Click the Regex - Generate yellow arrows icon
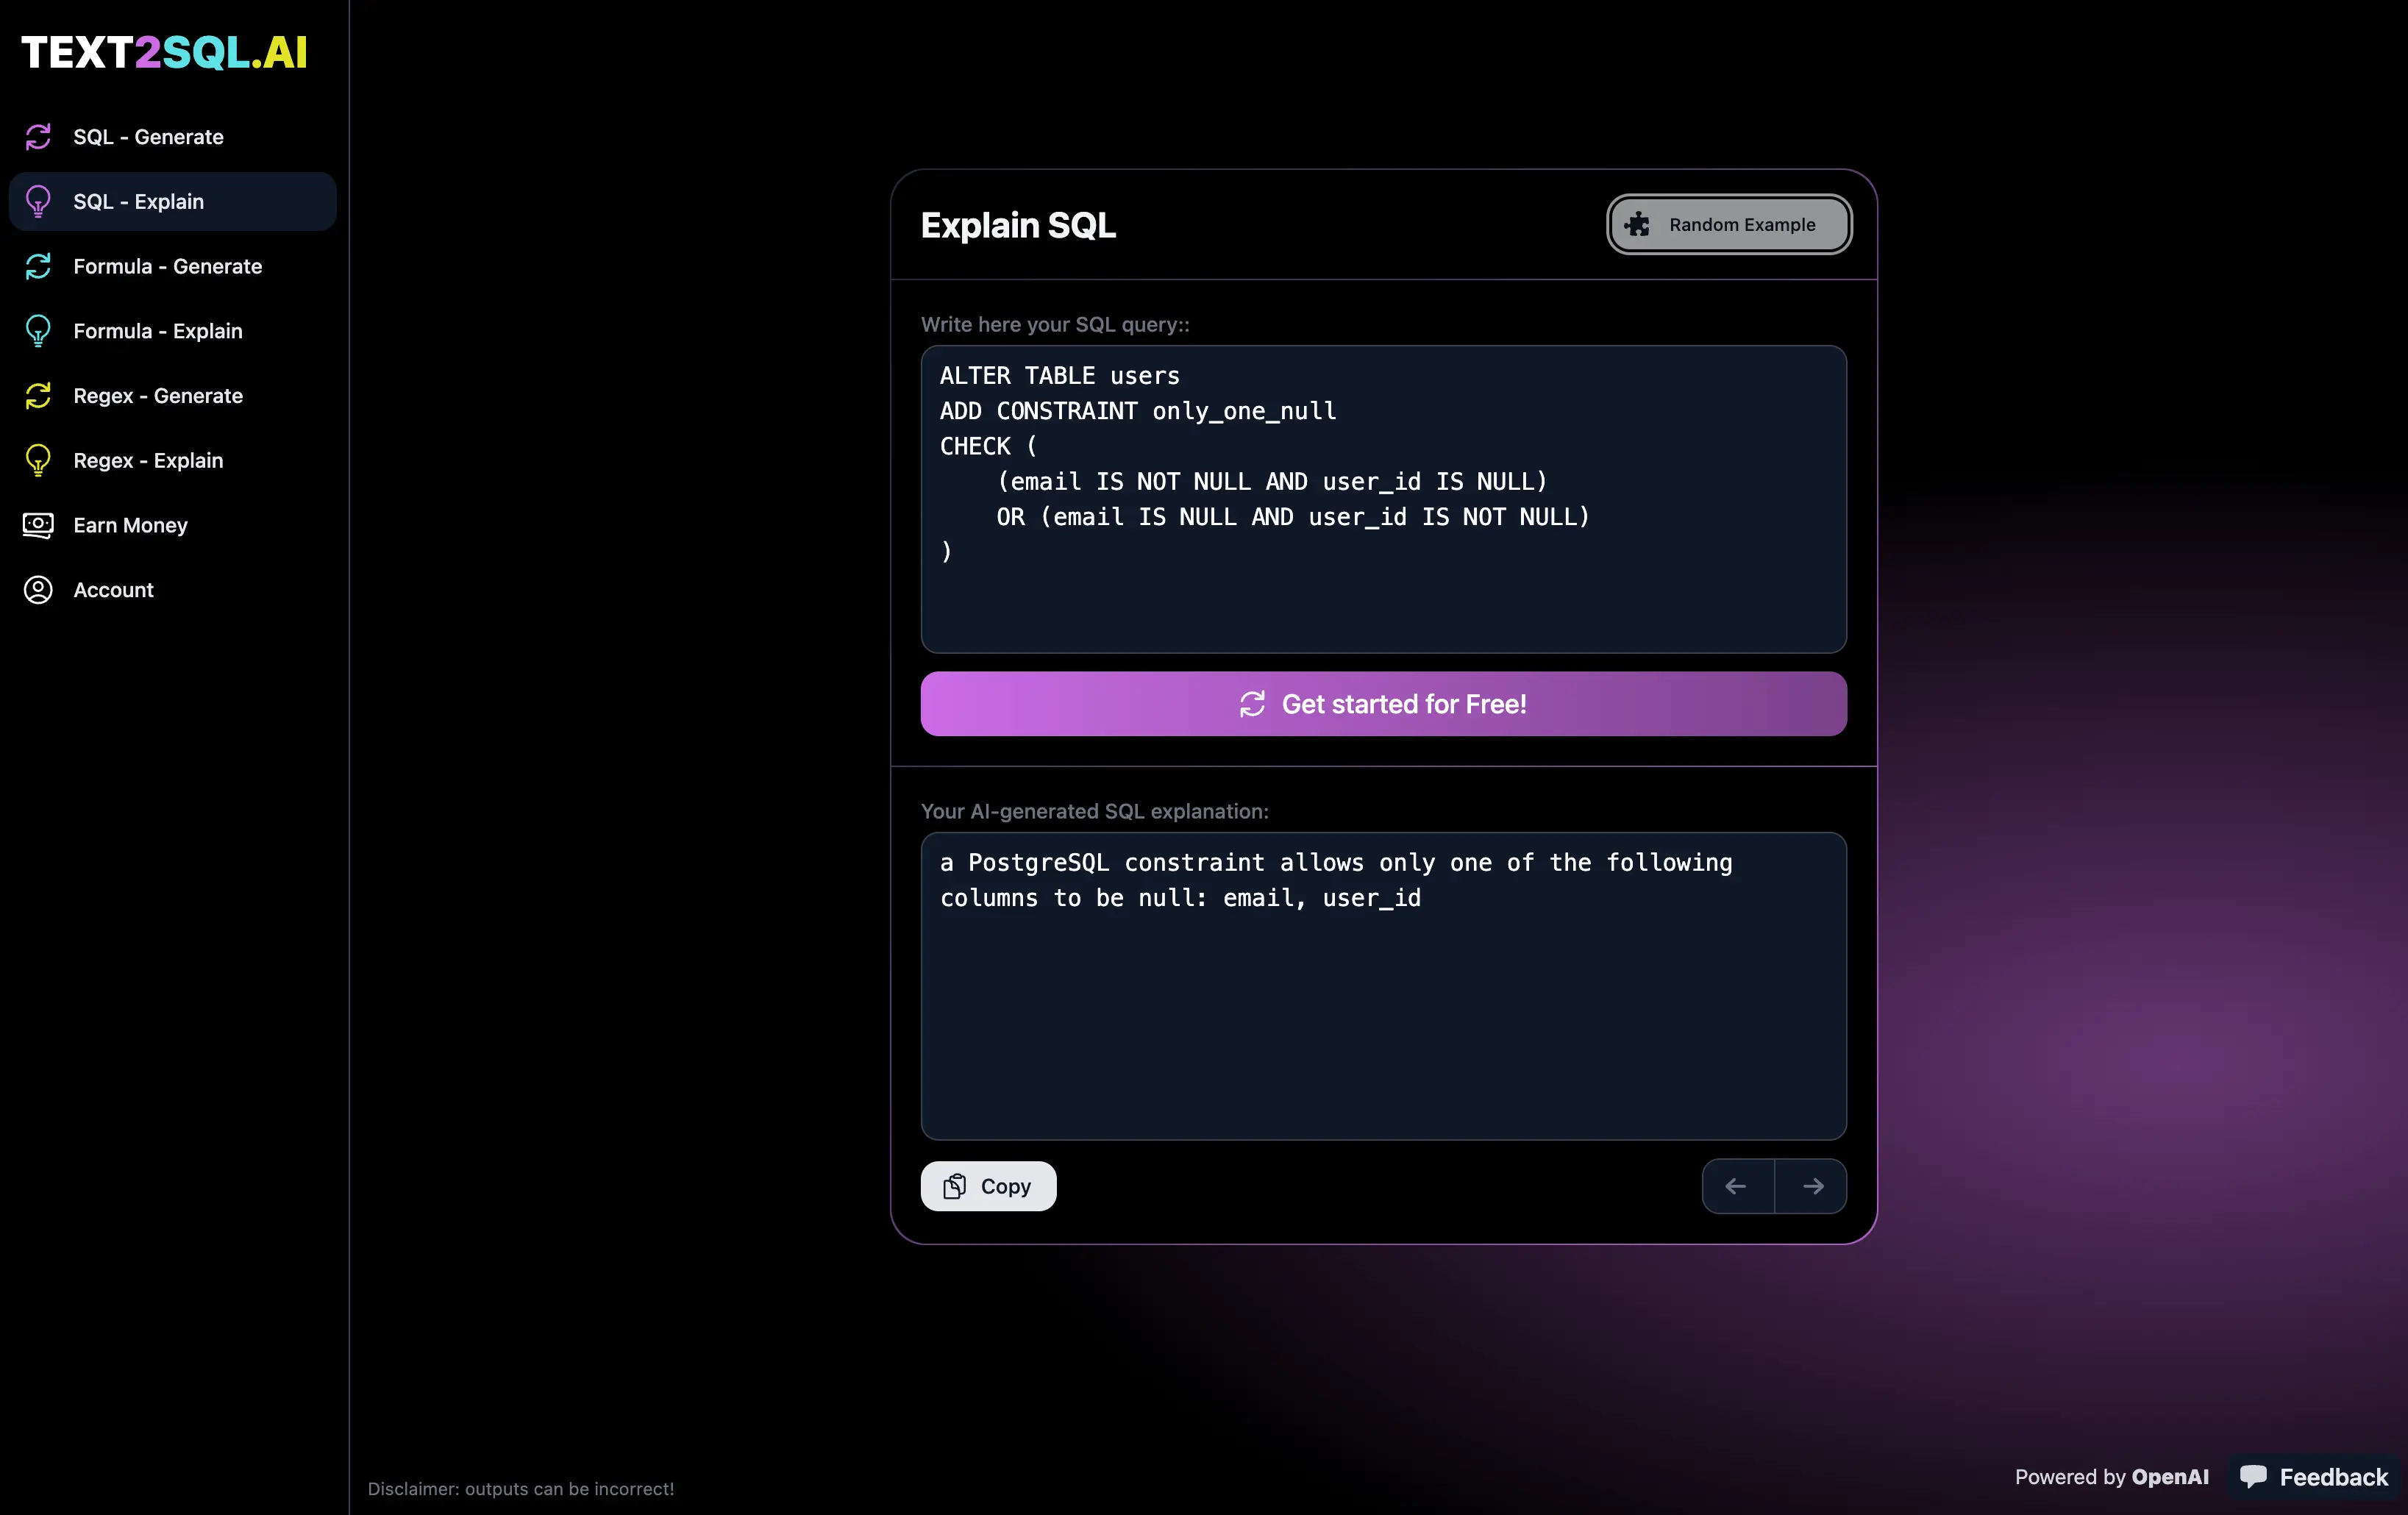The height and width of the screenshot is (1515, 2408). pyautogui.click(x=38, y=396)
